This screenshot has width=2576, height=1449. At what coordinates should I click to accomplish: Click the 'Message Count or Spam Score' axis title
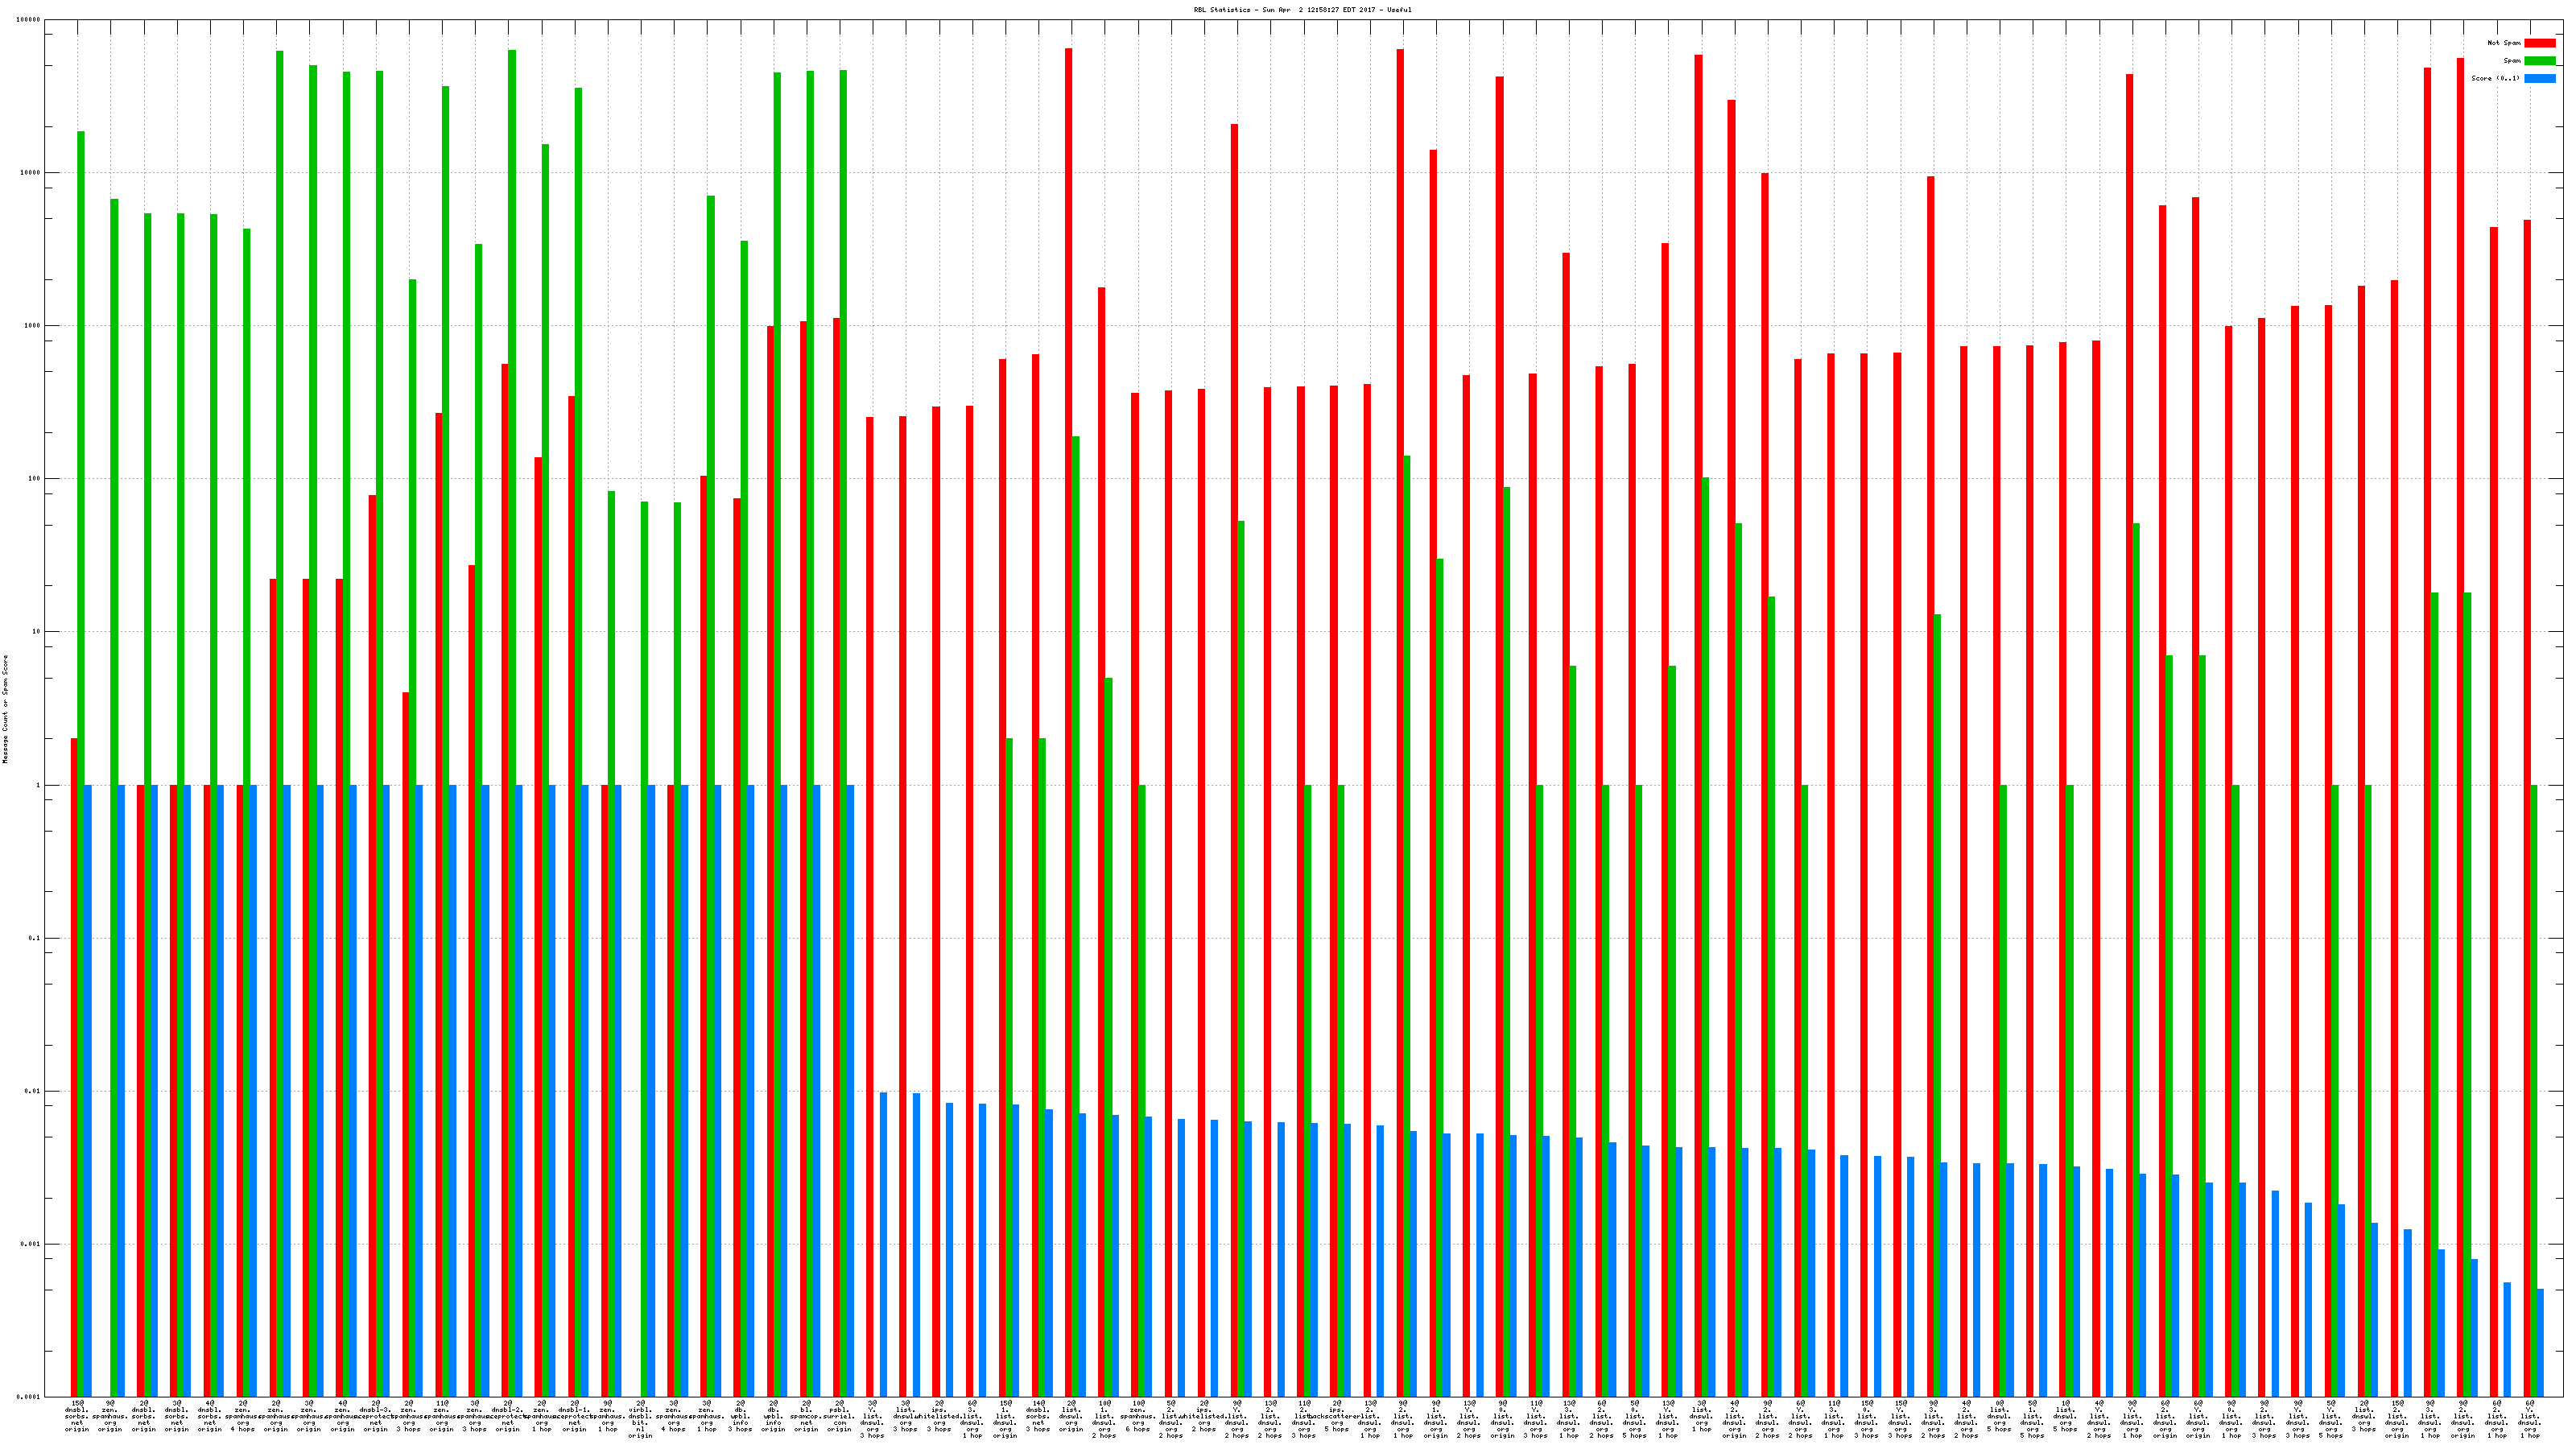tap(5, 709)
